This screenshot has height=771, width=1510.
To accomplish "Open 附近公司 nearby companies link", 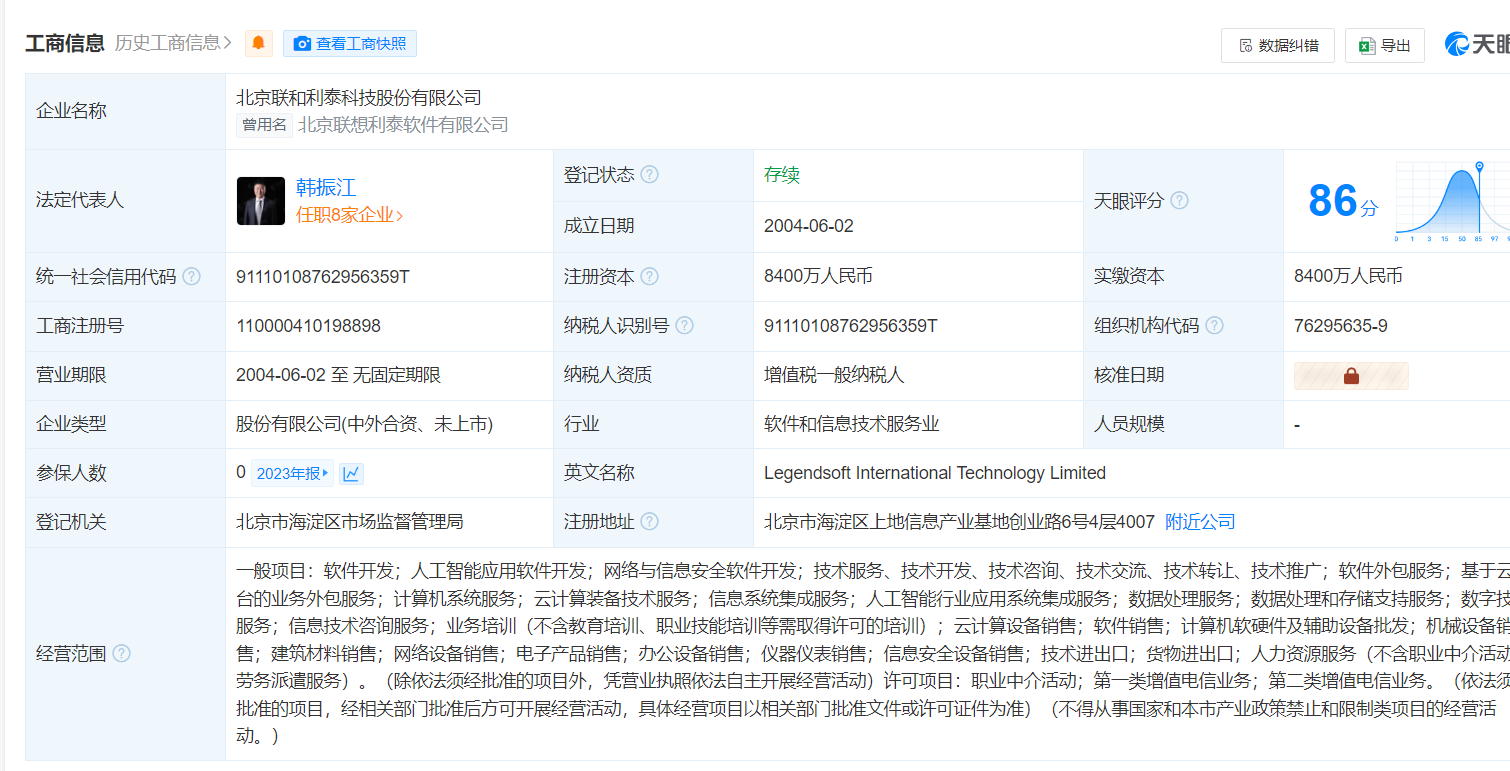I will pyautogui.click(x=1200, y=521).
